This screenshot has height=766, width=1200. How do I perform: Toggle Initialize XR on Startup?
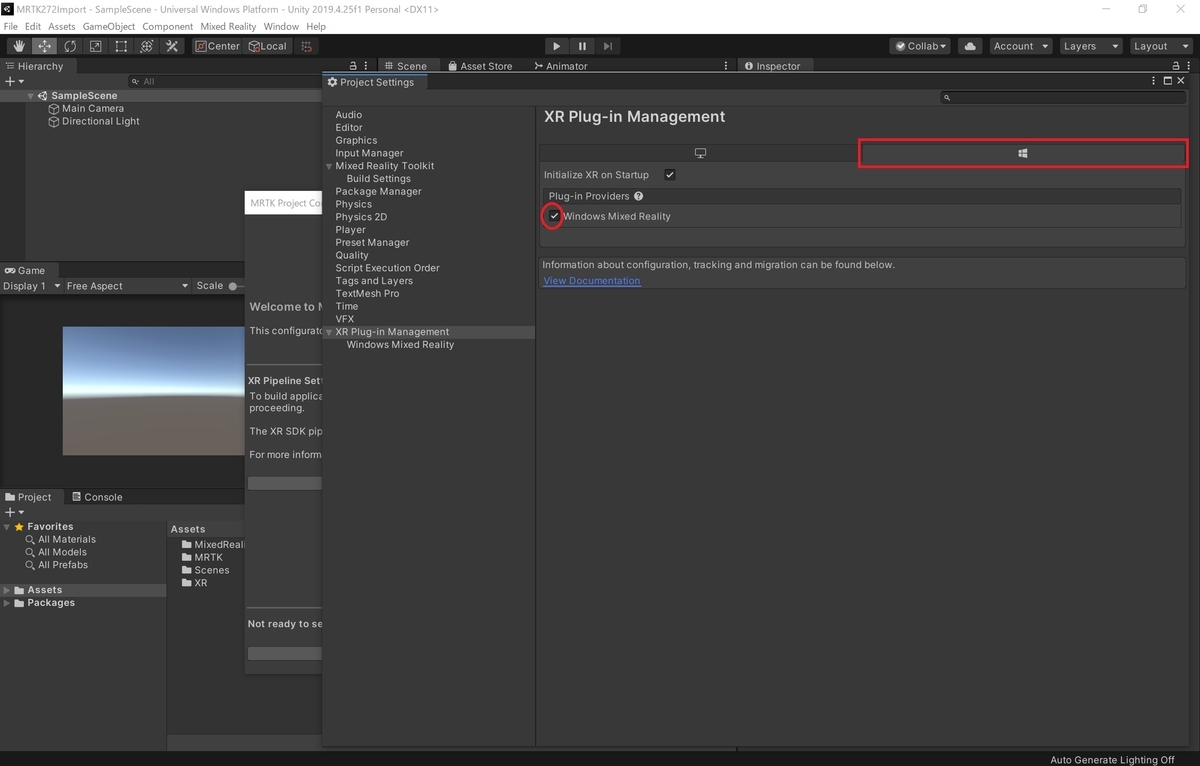click(x=670, y=175)
